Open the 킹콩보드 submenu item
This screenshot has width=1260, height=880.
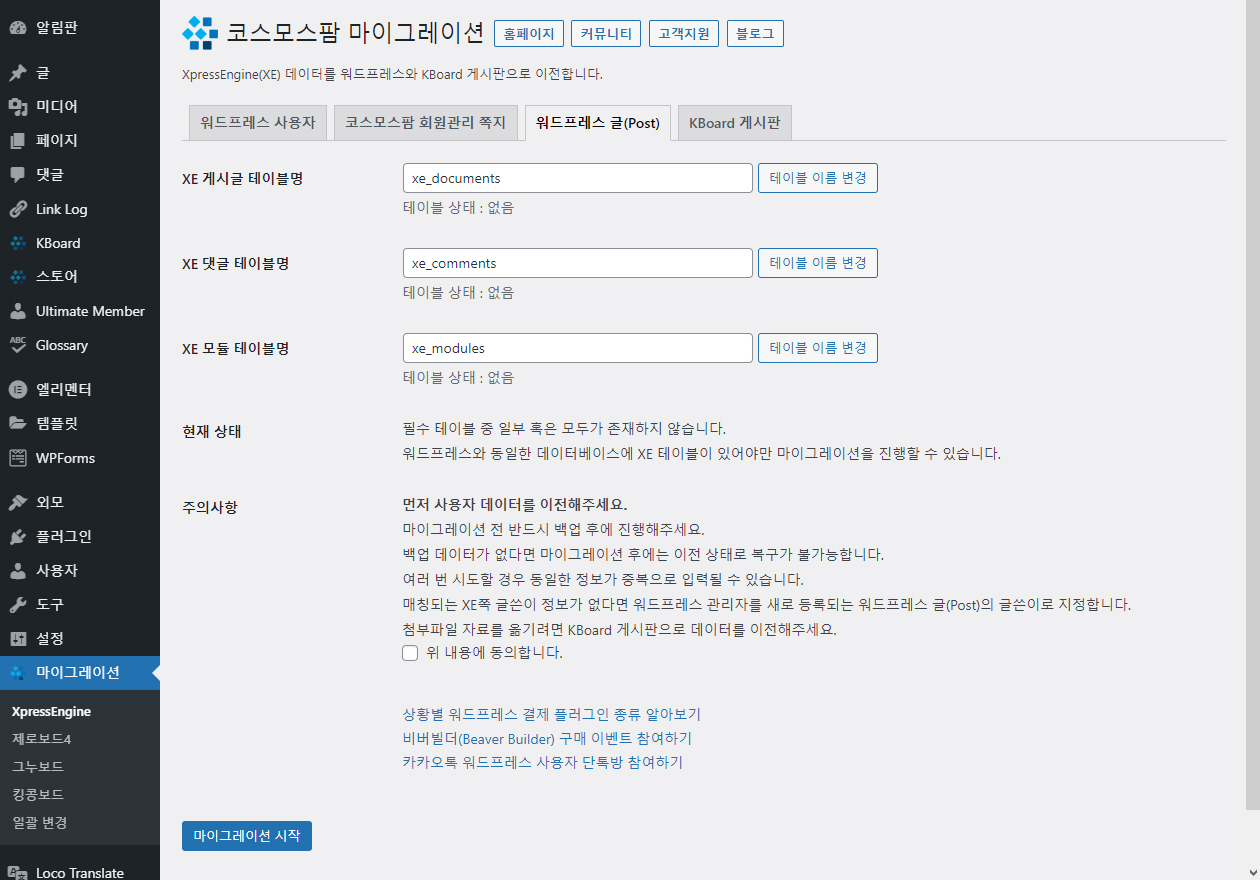tap(38, 795)
